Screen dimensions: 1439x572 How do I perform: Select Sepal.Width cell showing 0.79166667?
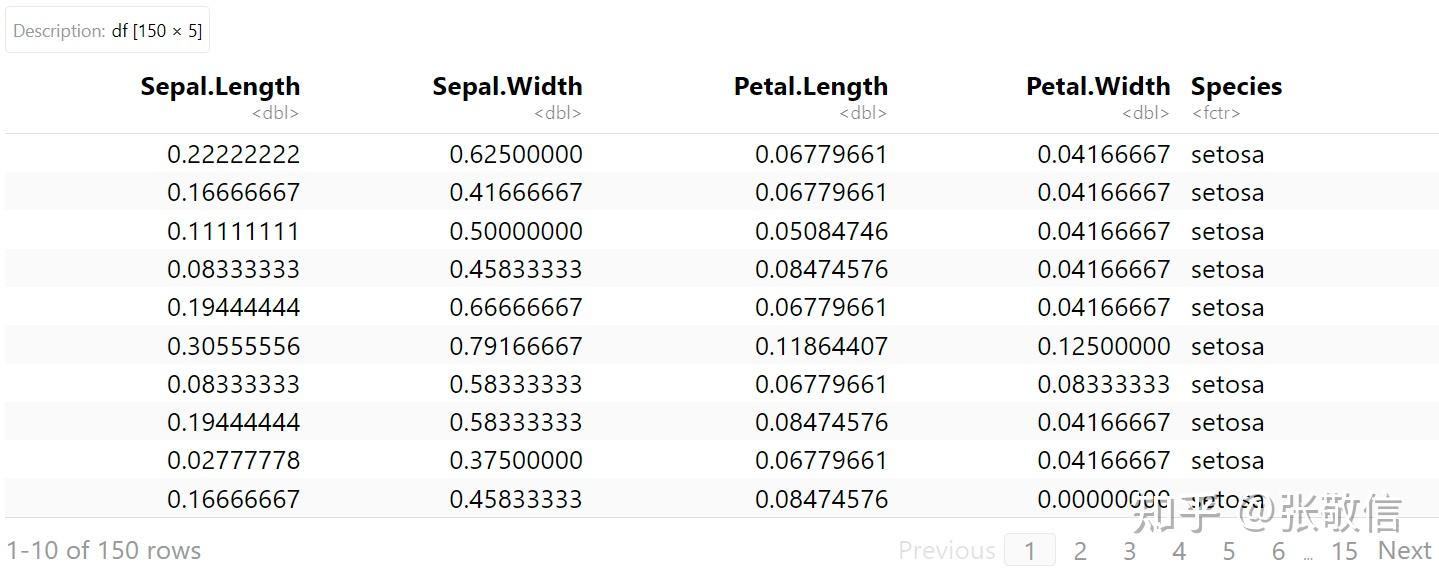point(516,347)
